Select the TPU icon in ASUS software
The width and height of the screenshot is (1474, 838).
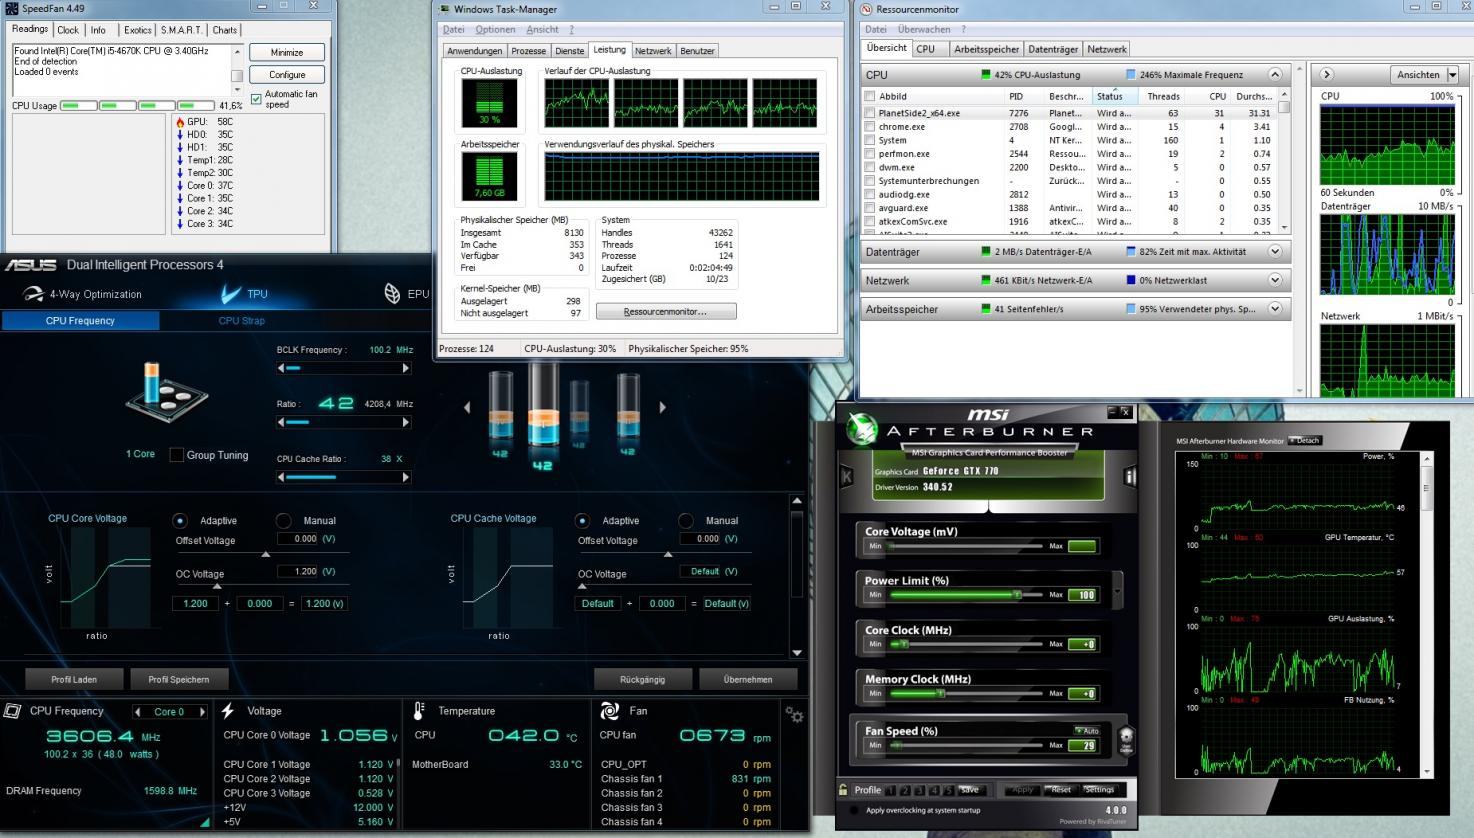pos(231,293)
